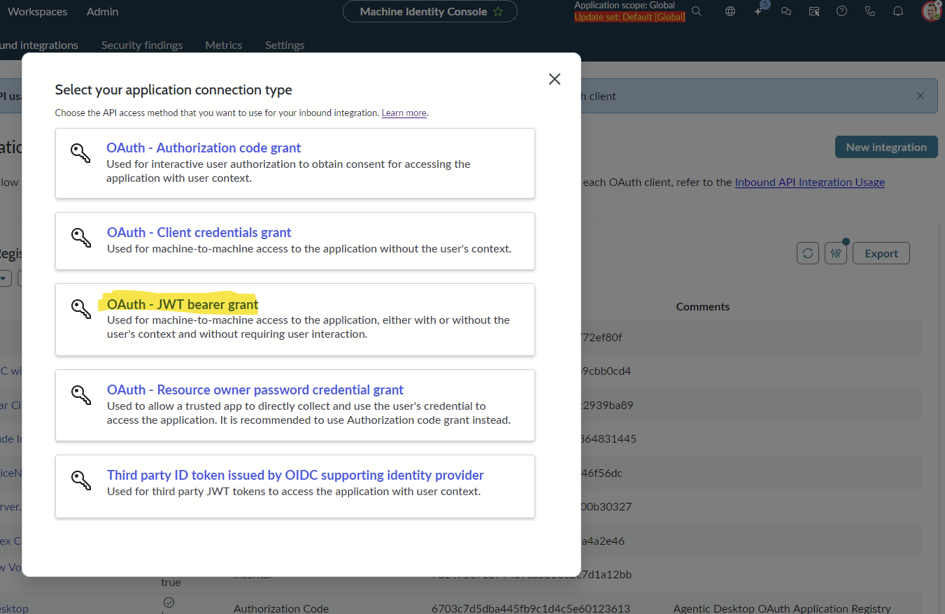Click key icon on Authorization code grant card

[x=80, y=152]
